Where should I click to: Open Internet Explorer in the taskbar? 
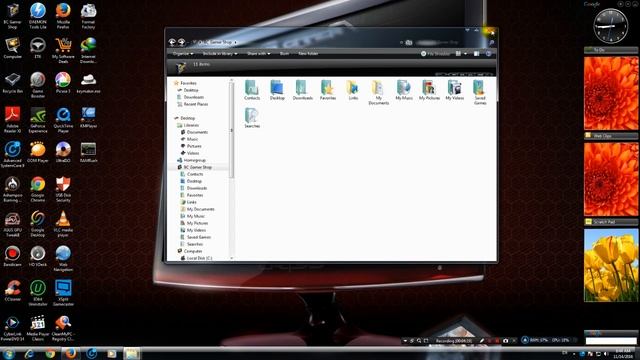click(29, 353)
